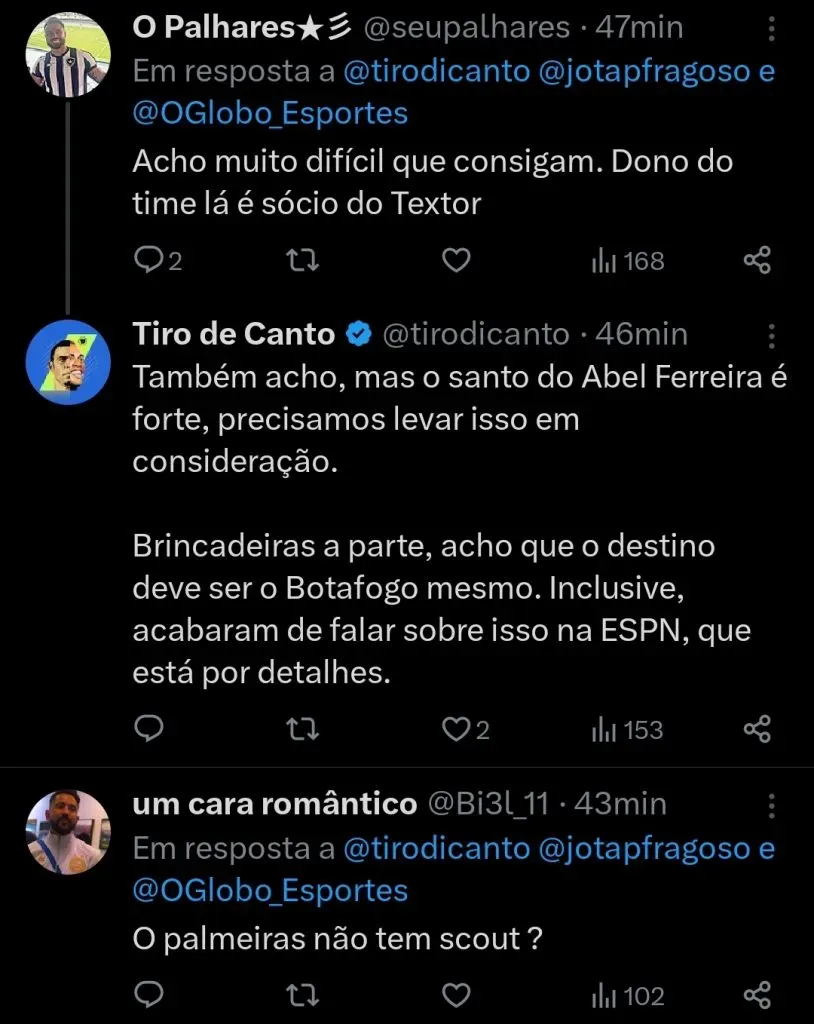Share O Palhares' tweet
Viewport: 814px width, 1024px height.
coord(757,261)
